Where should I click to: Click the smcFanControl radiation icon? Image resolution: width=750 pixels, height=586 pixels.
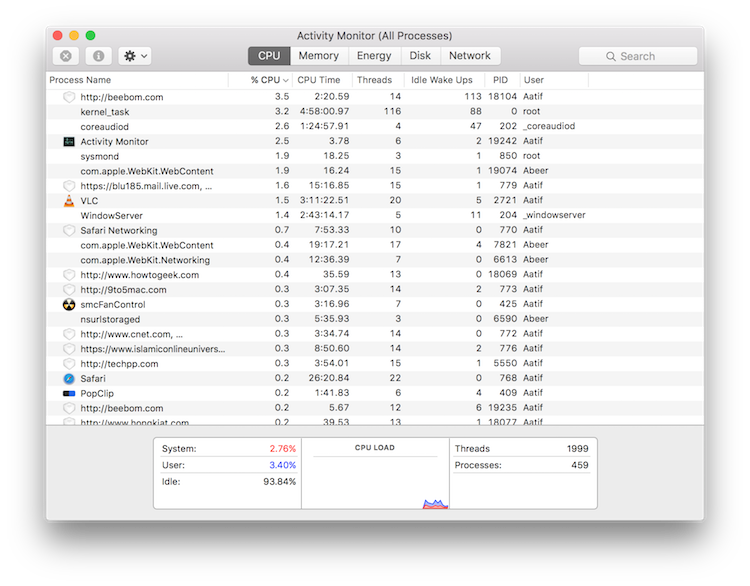[x=69, y=305]
